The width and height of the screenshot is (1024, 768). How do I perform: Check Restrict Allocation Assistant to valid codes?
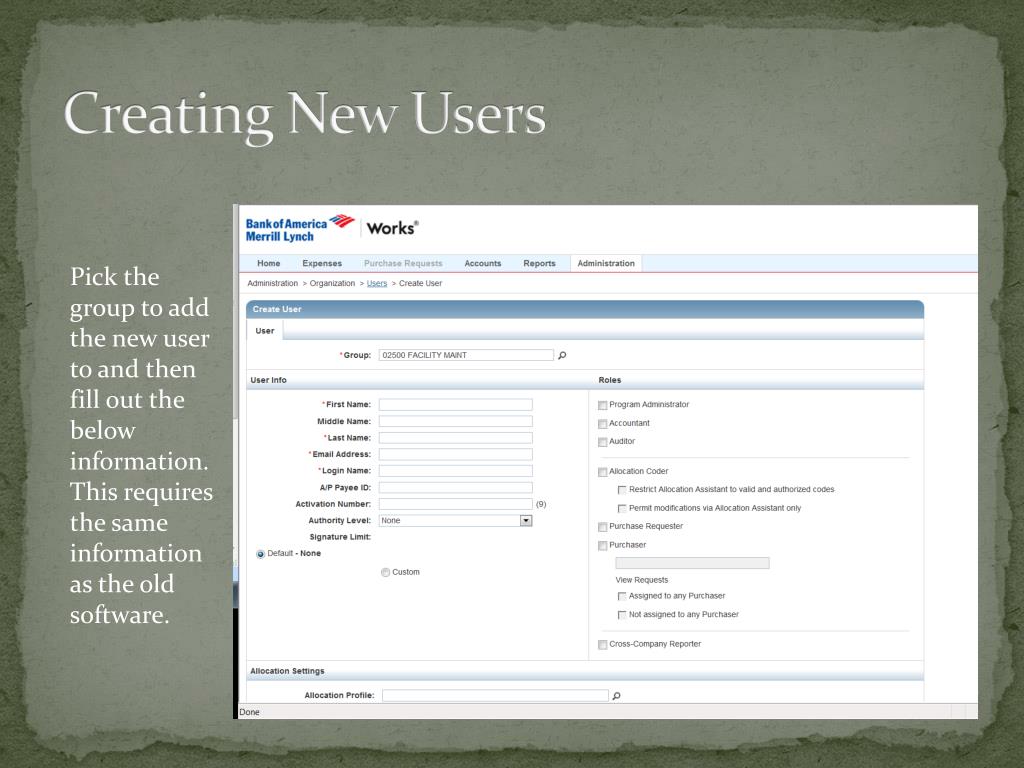click(622, 490)
